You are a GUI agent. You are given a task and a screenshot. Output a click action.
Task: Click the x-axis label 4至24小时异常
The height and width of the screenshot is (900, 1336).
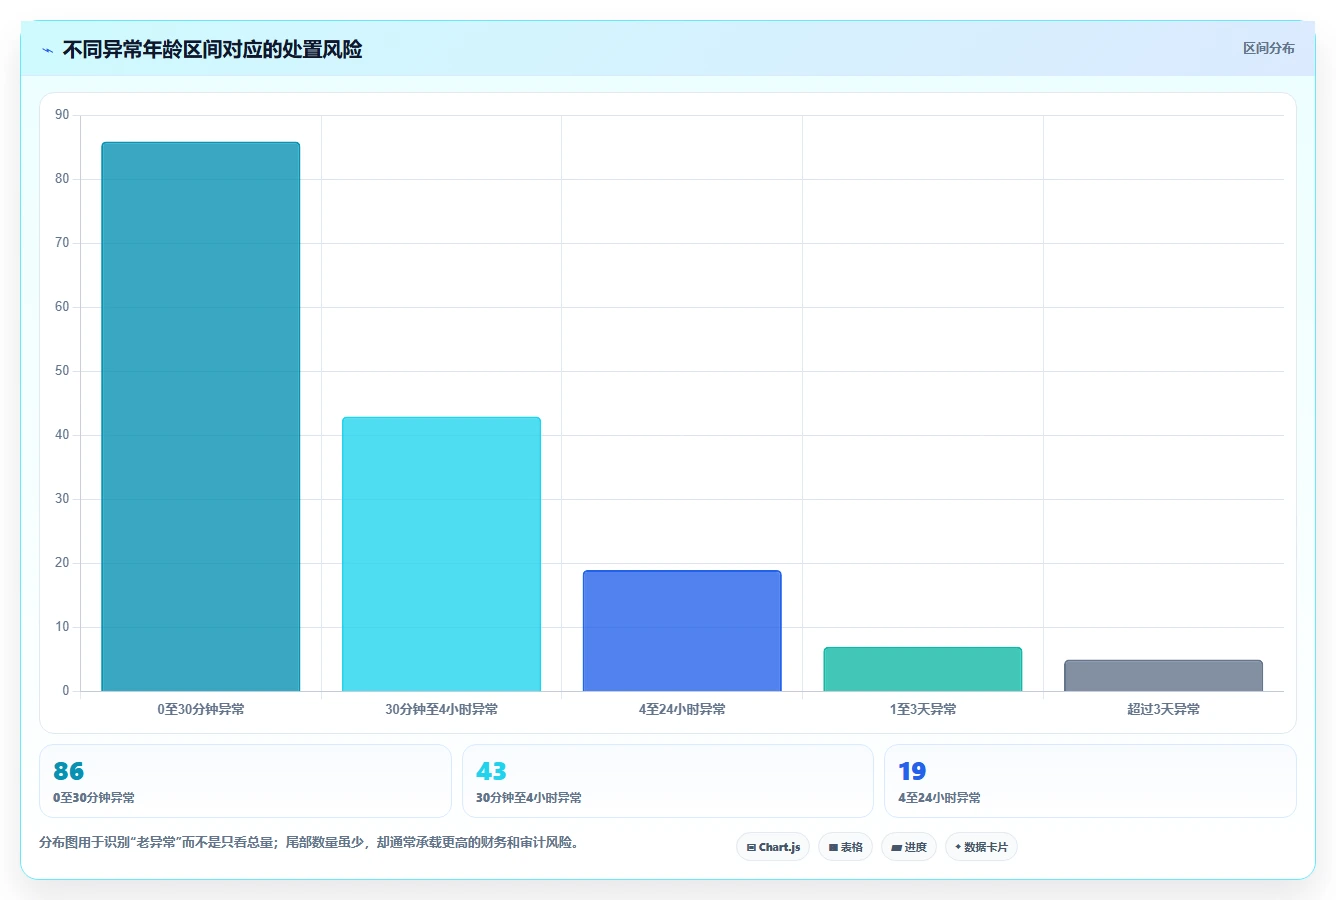682,709
